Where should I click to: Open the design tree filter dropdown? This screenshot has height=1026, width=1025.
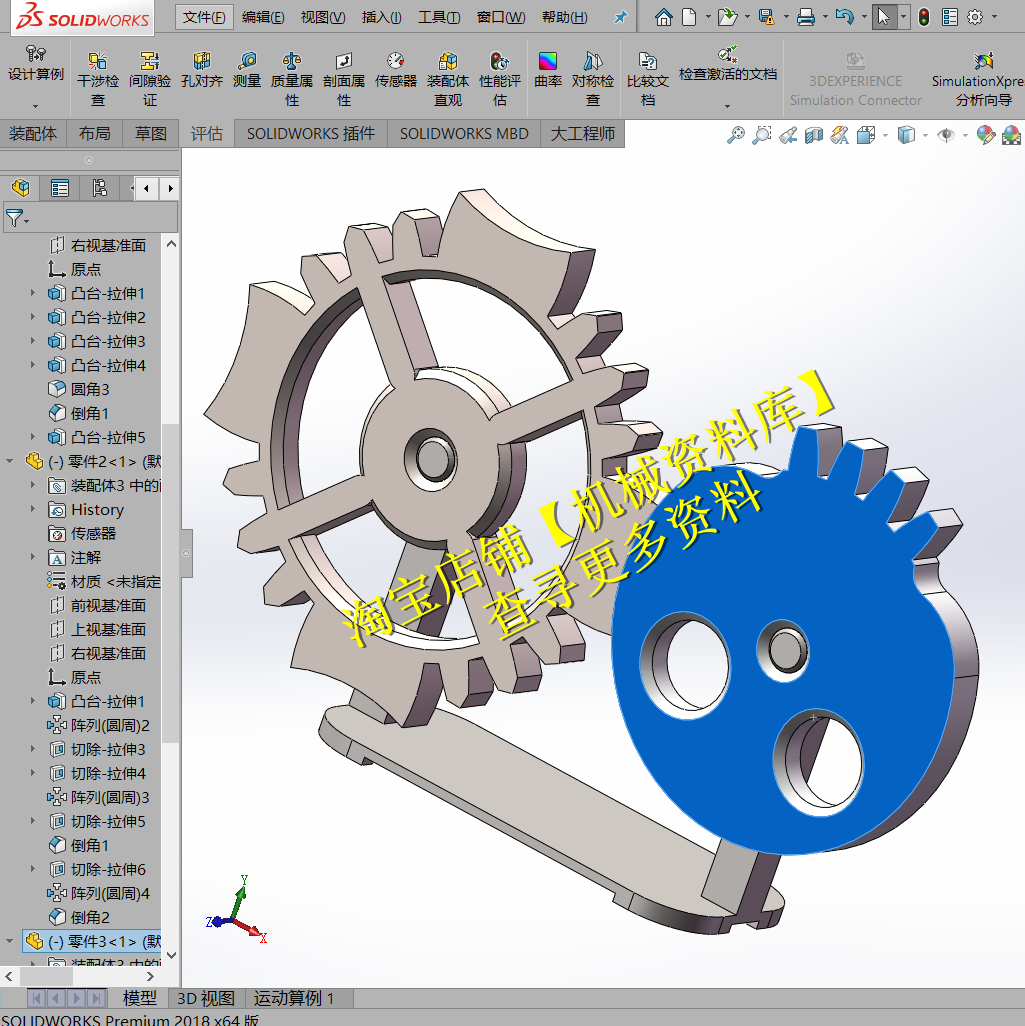17,217
